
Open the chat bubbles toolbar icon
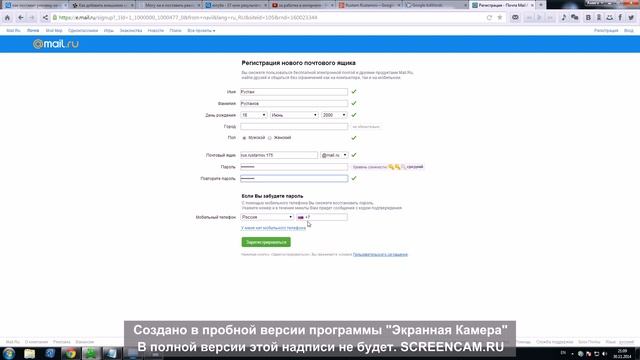click(575, 18)
